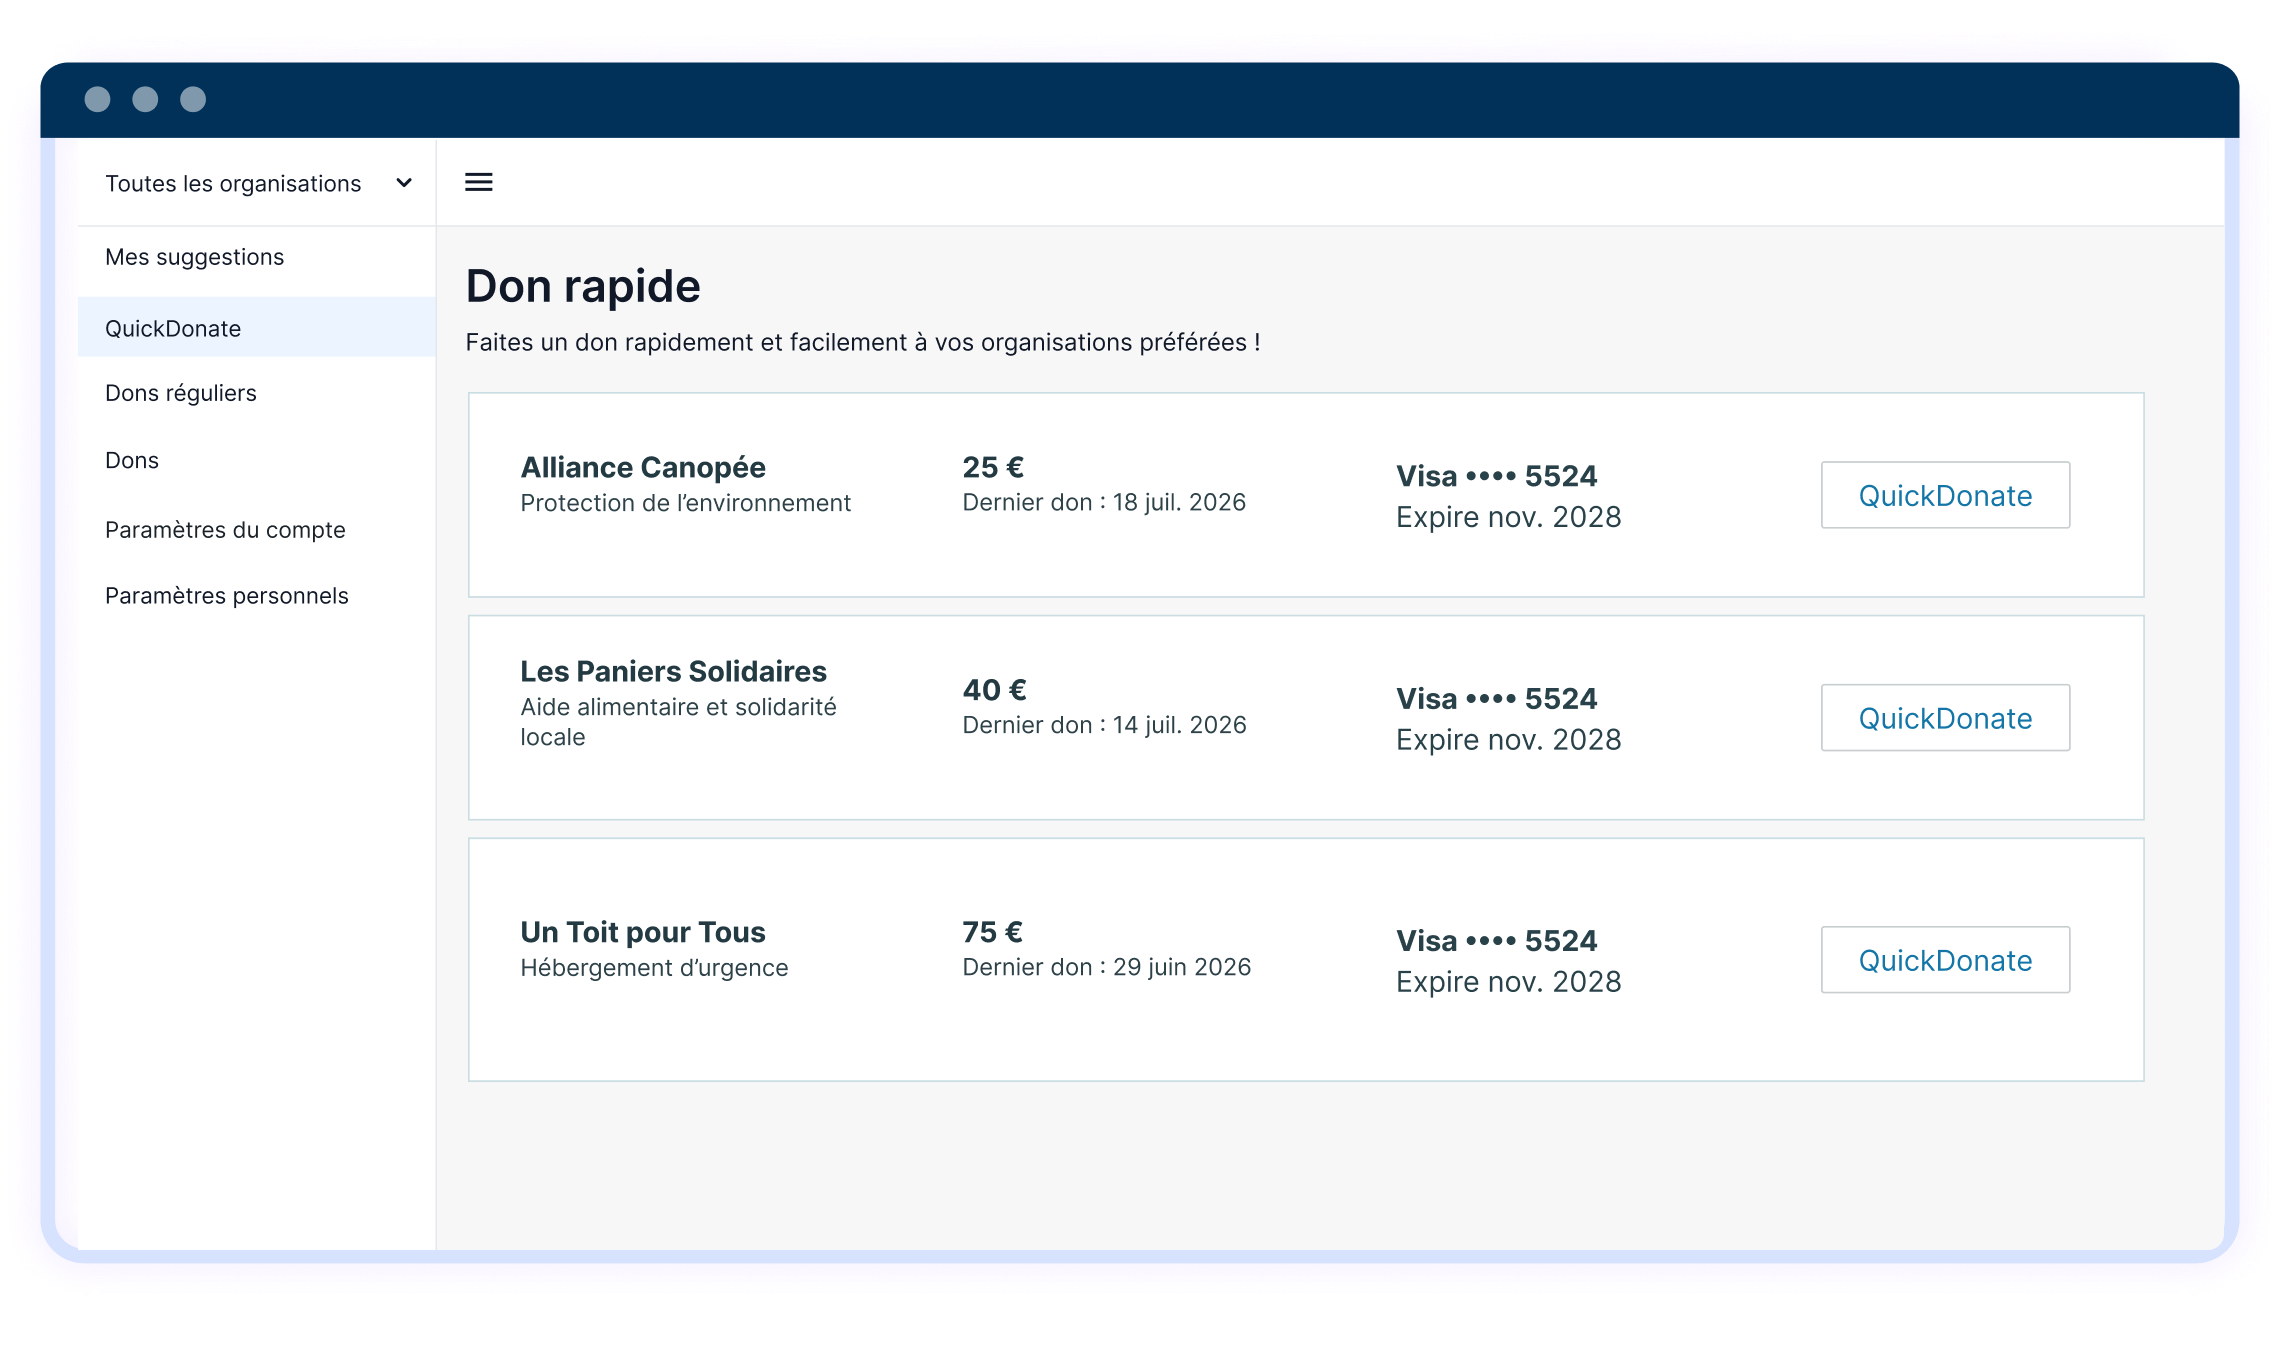Viewport: 2280px width, 1354px height.
Task: Open Mes suggestions in sidebar
Action: pyautogui.click(x=195, y=257)
